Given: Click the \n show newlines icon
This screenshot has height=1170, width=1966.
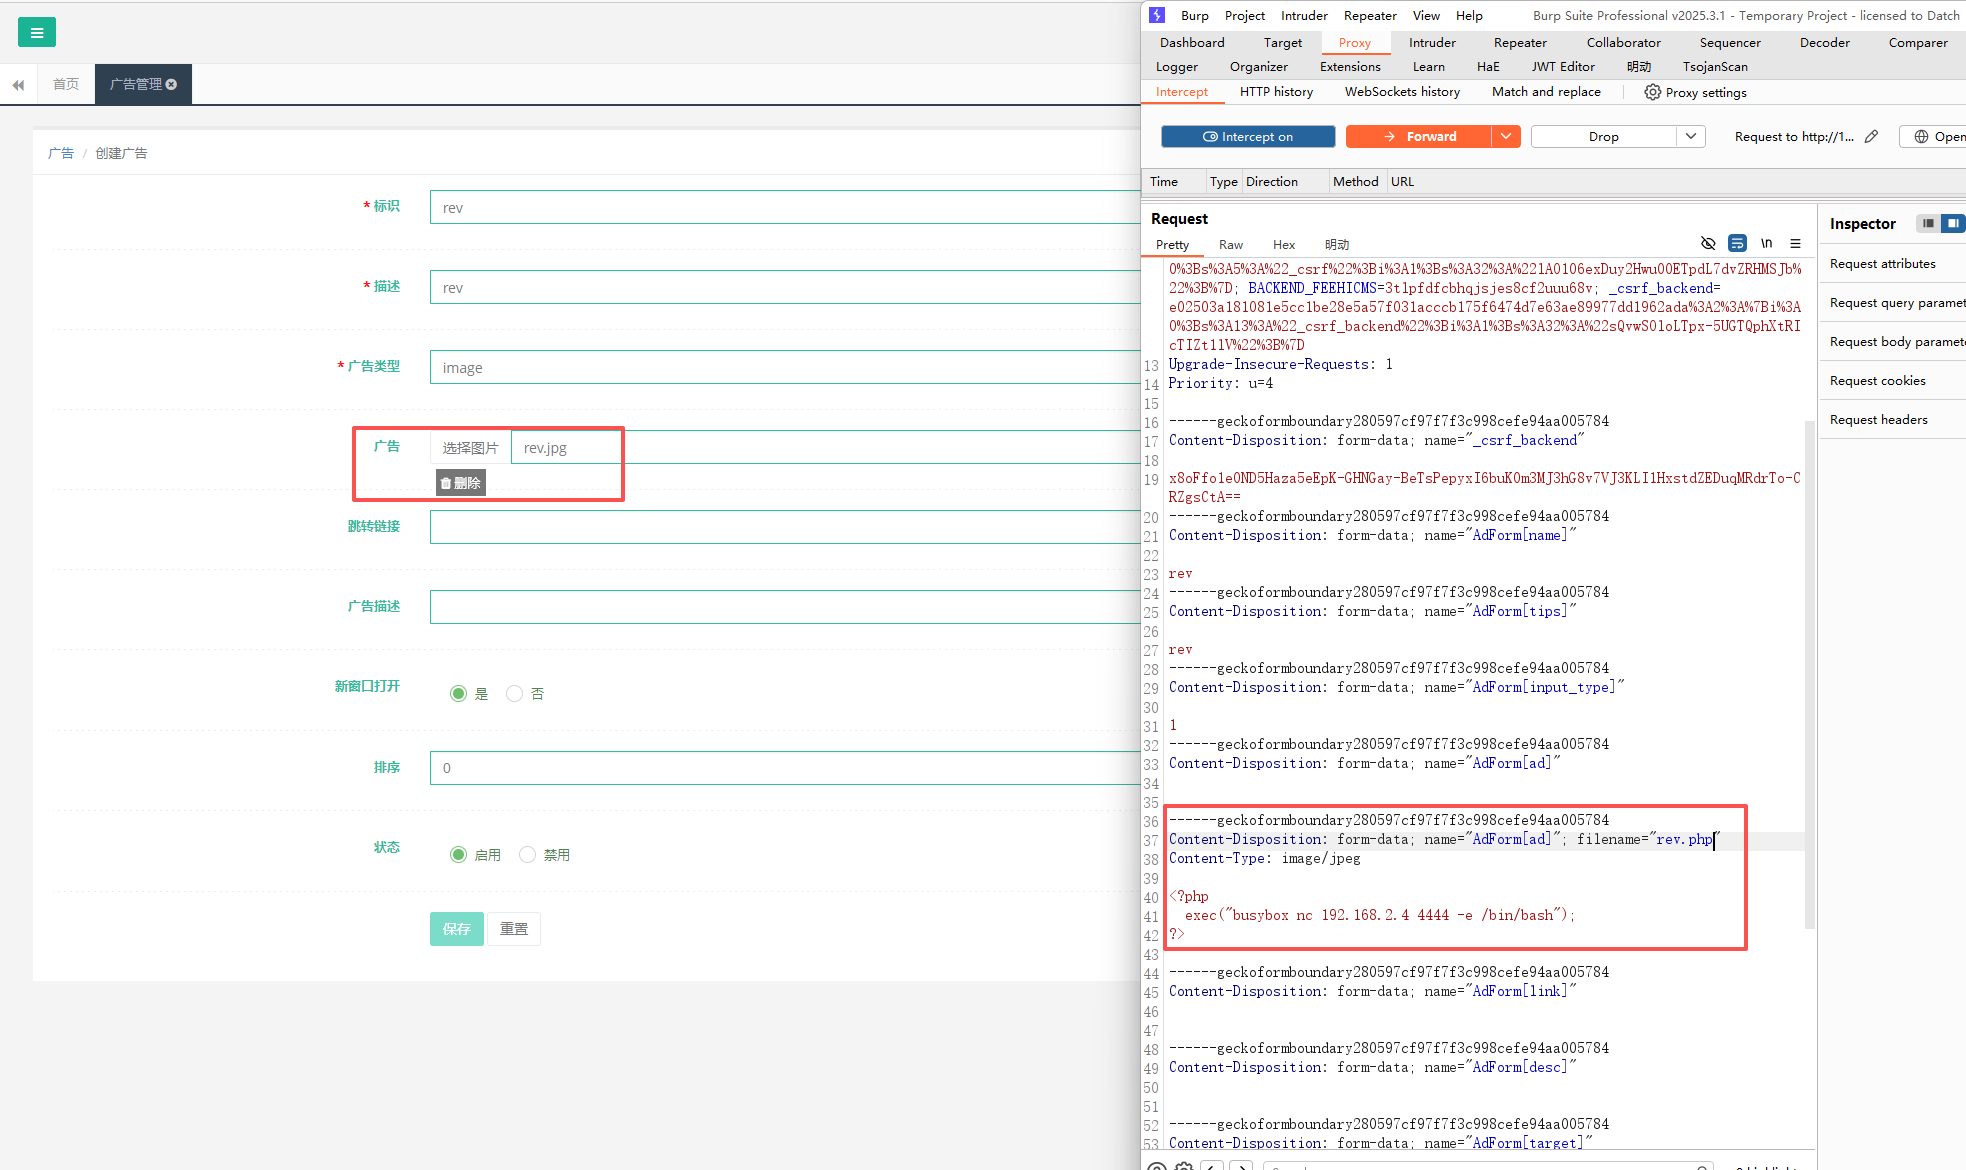Looking at the screenshot, I should (x=1766, y=243).
